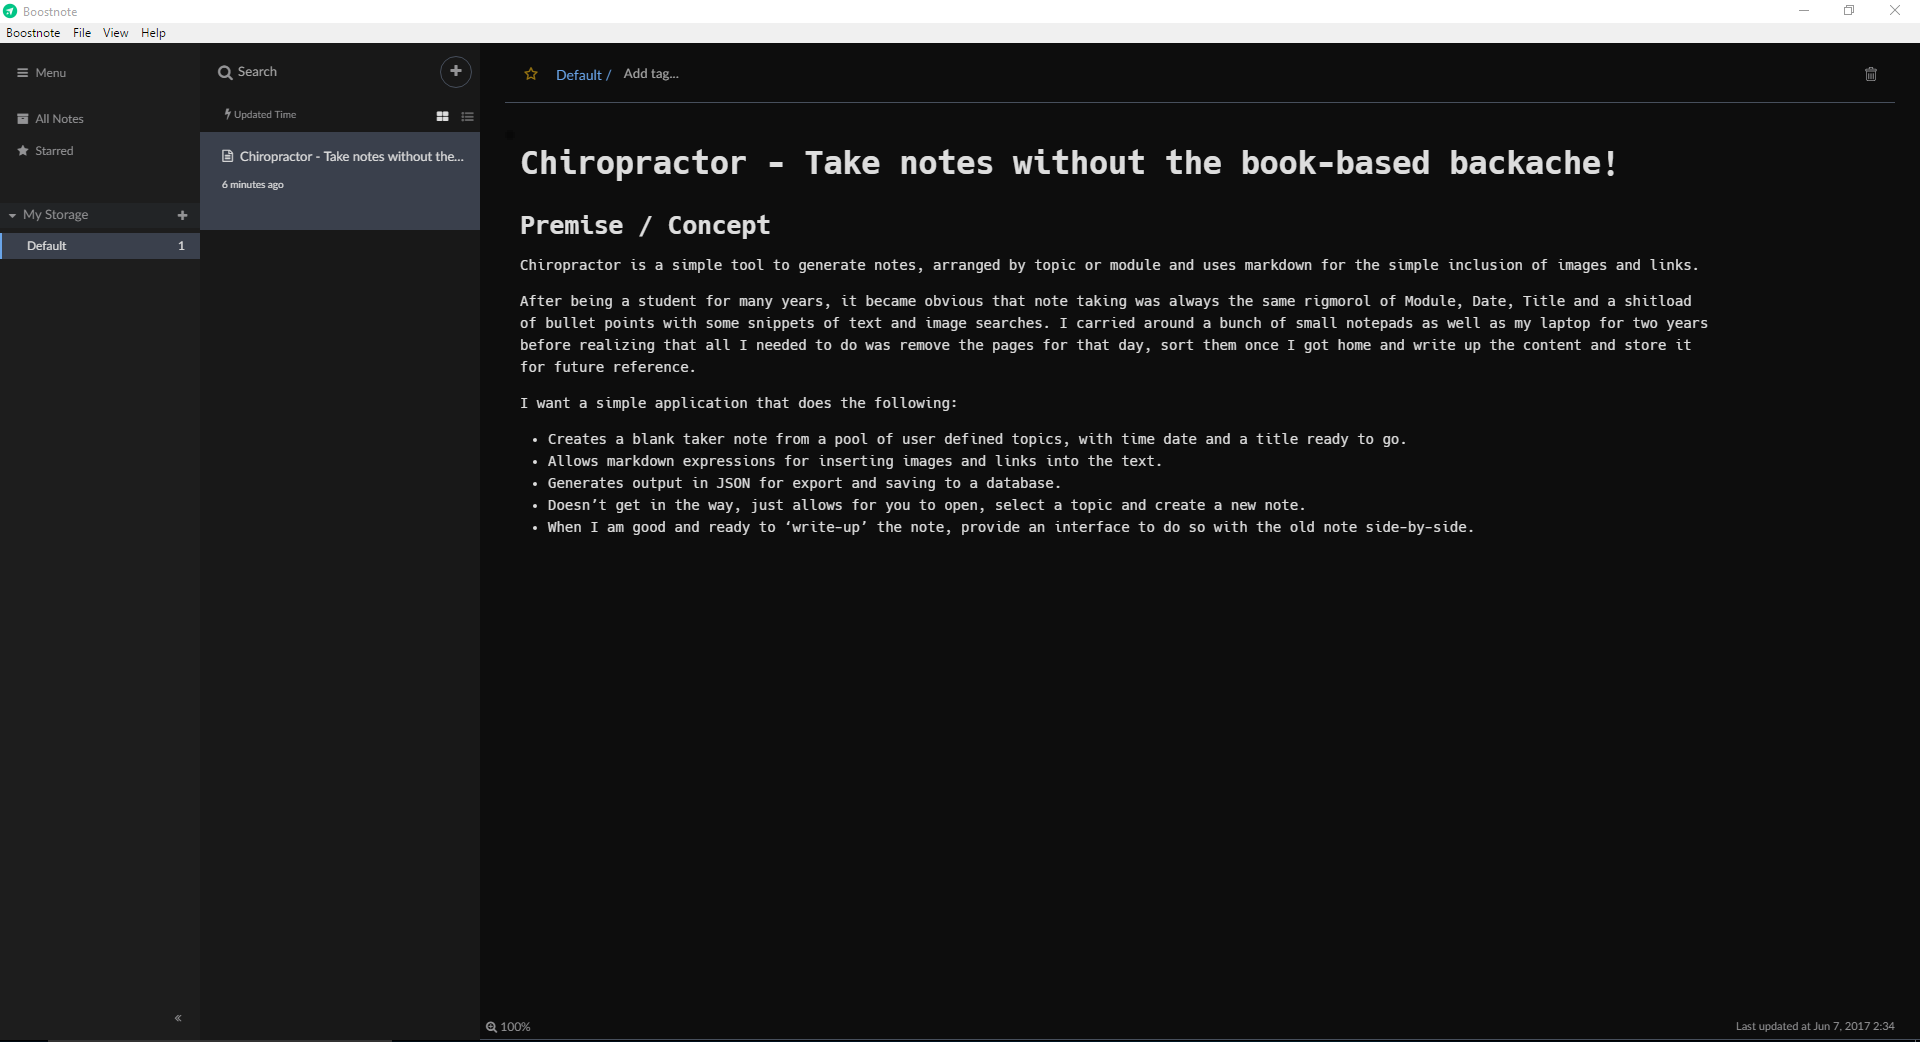Open the Boostnote menu
This screenshot has width=1920, height=1042.
pyautogui.click(x=33, y=33)
